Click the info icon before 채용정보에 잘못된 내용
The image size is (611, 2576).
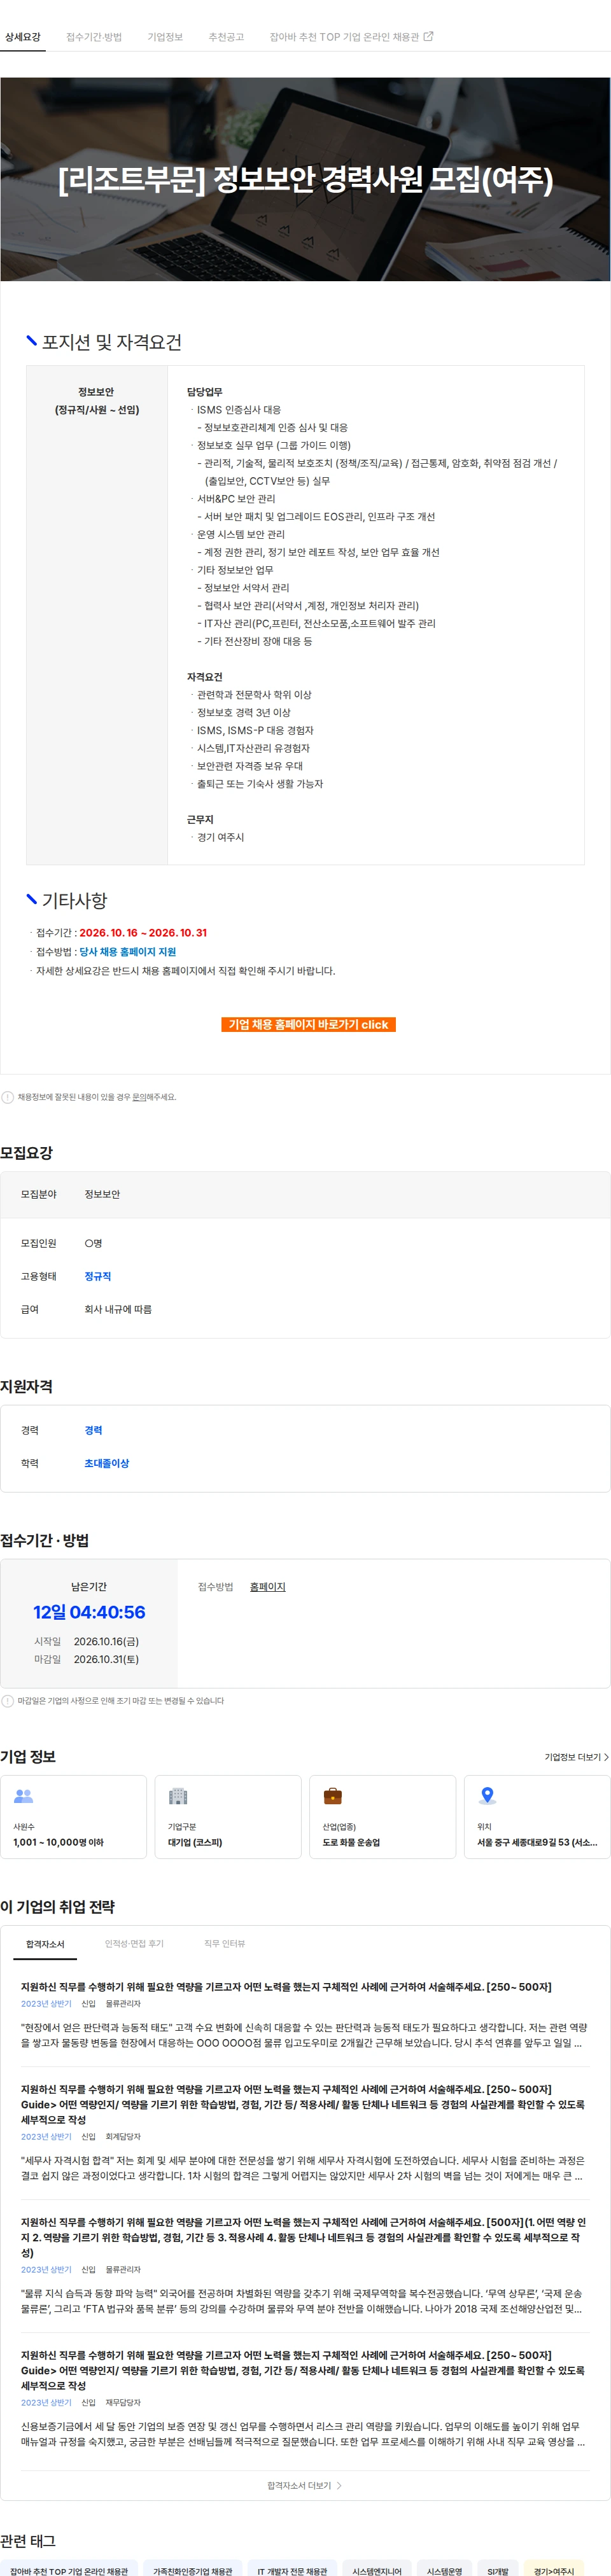click(8, 1097)
